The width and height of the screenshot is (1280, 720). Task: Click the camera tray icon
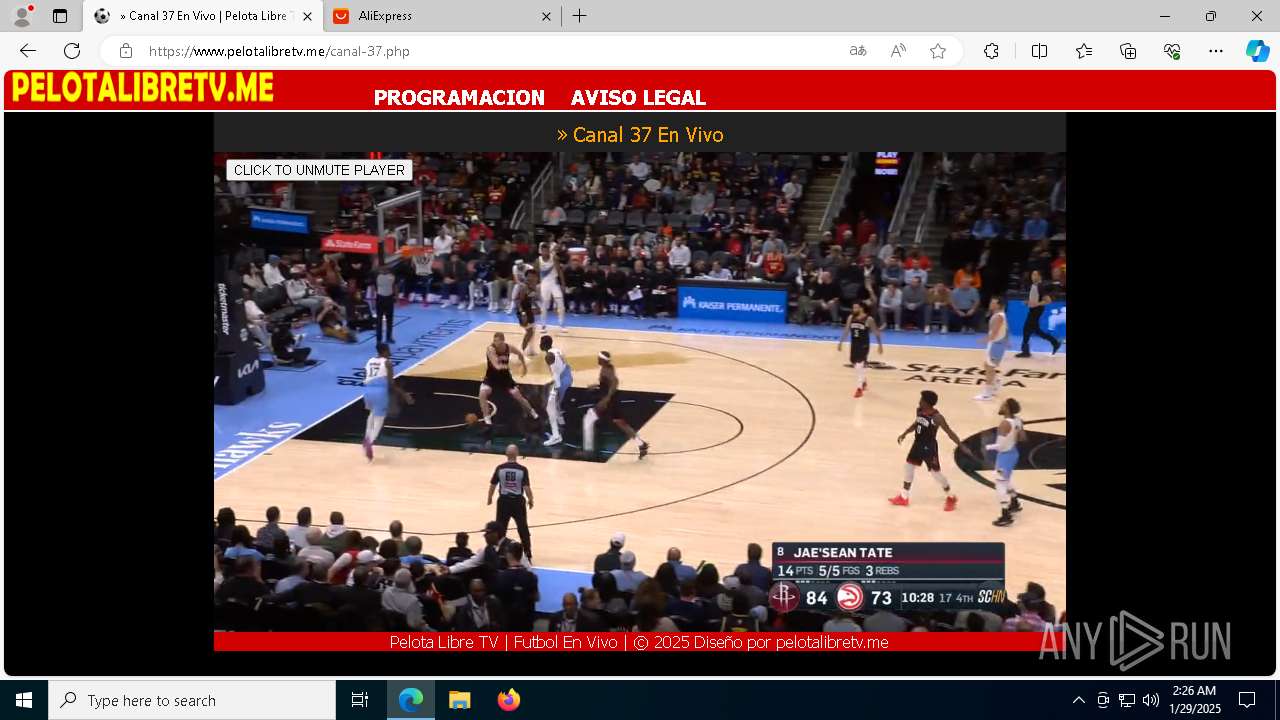[x=1103, y=700]
